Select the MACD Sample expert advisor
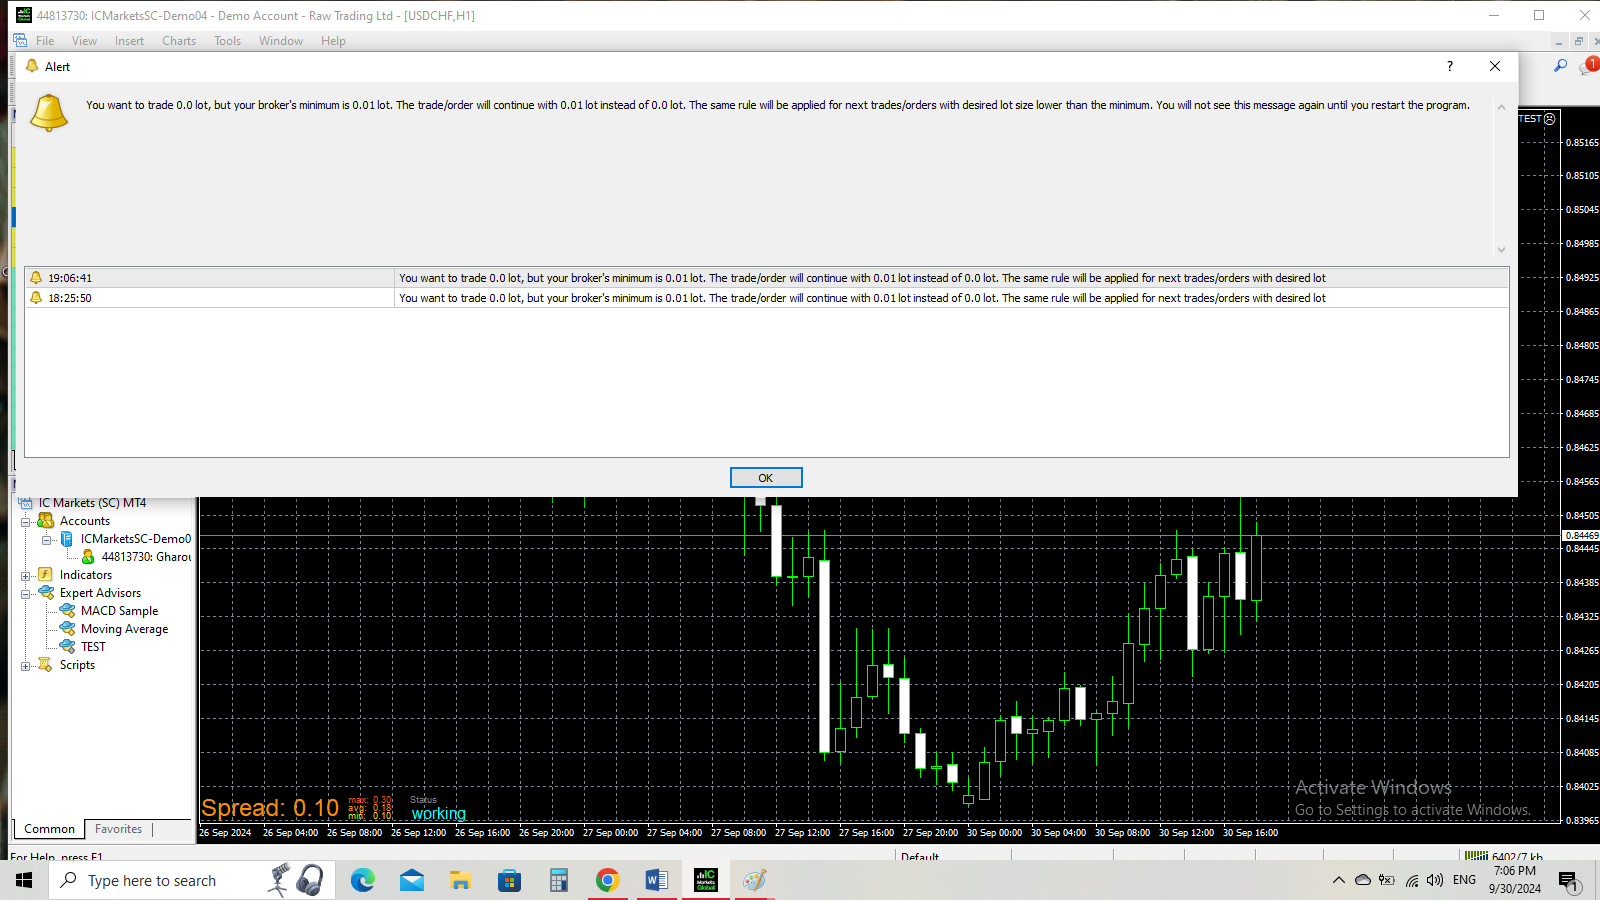 (119, 611)
